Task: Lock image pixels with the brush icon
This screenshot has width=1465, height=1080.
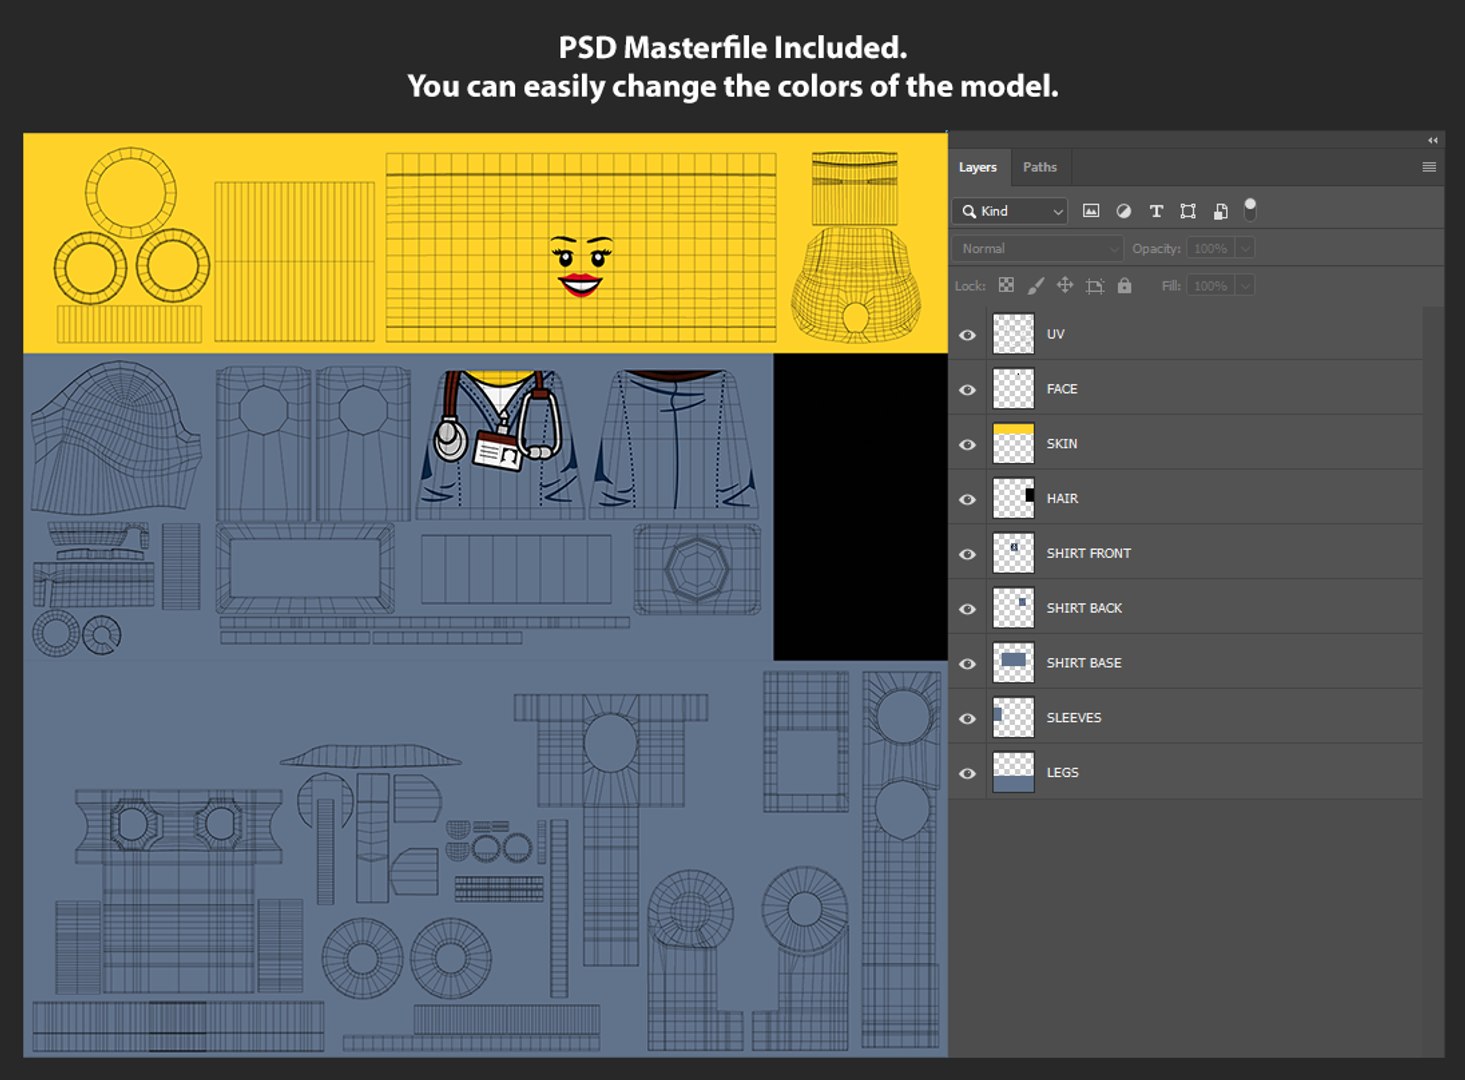Action: (x=1035, y=286)
